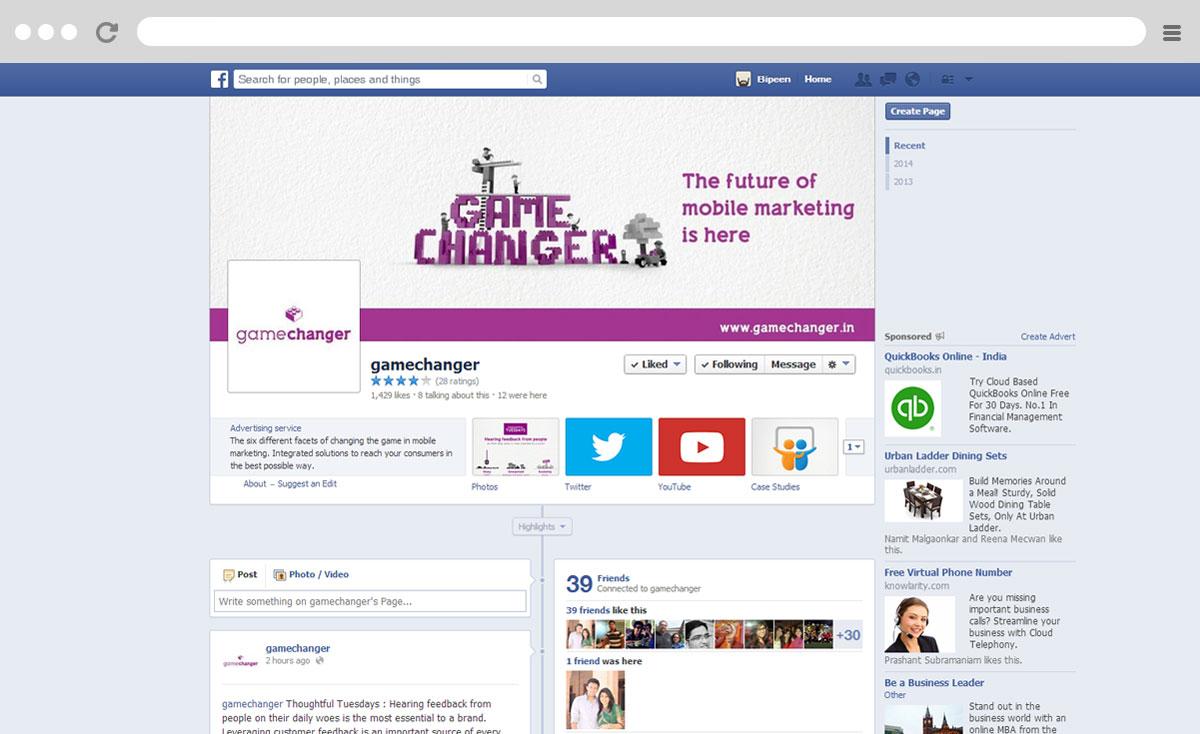
Task: Expand the account menu arrow in navbar
Action: (x=968, y=80)
